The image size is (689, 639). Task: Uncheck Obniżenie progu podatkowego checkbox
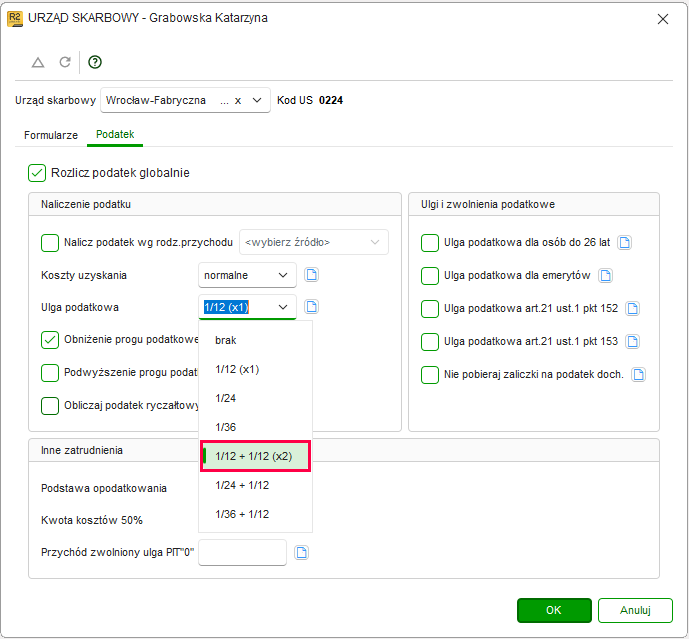click(50, 340)
